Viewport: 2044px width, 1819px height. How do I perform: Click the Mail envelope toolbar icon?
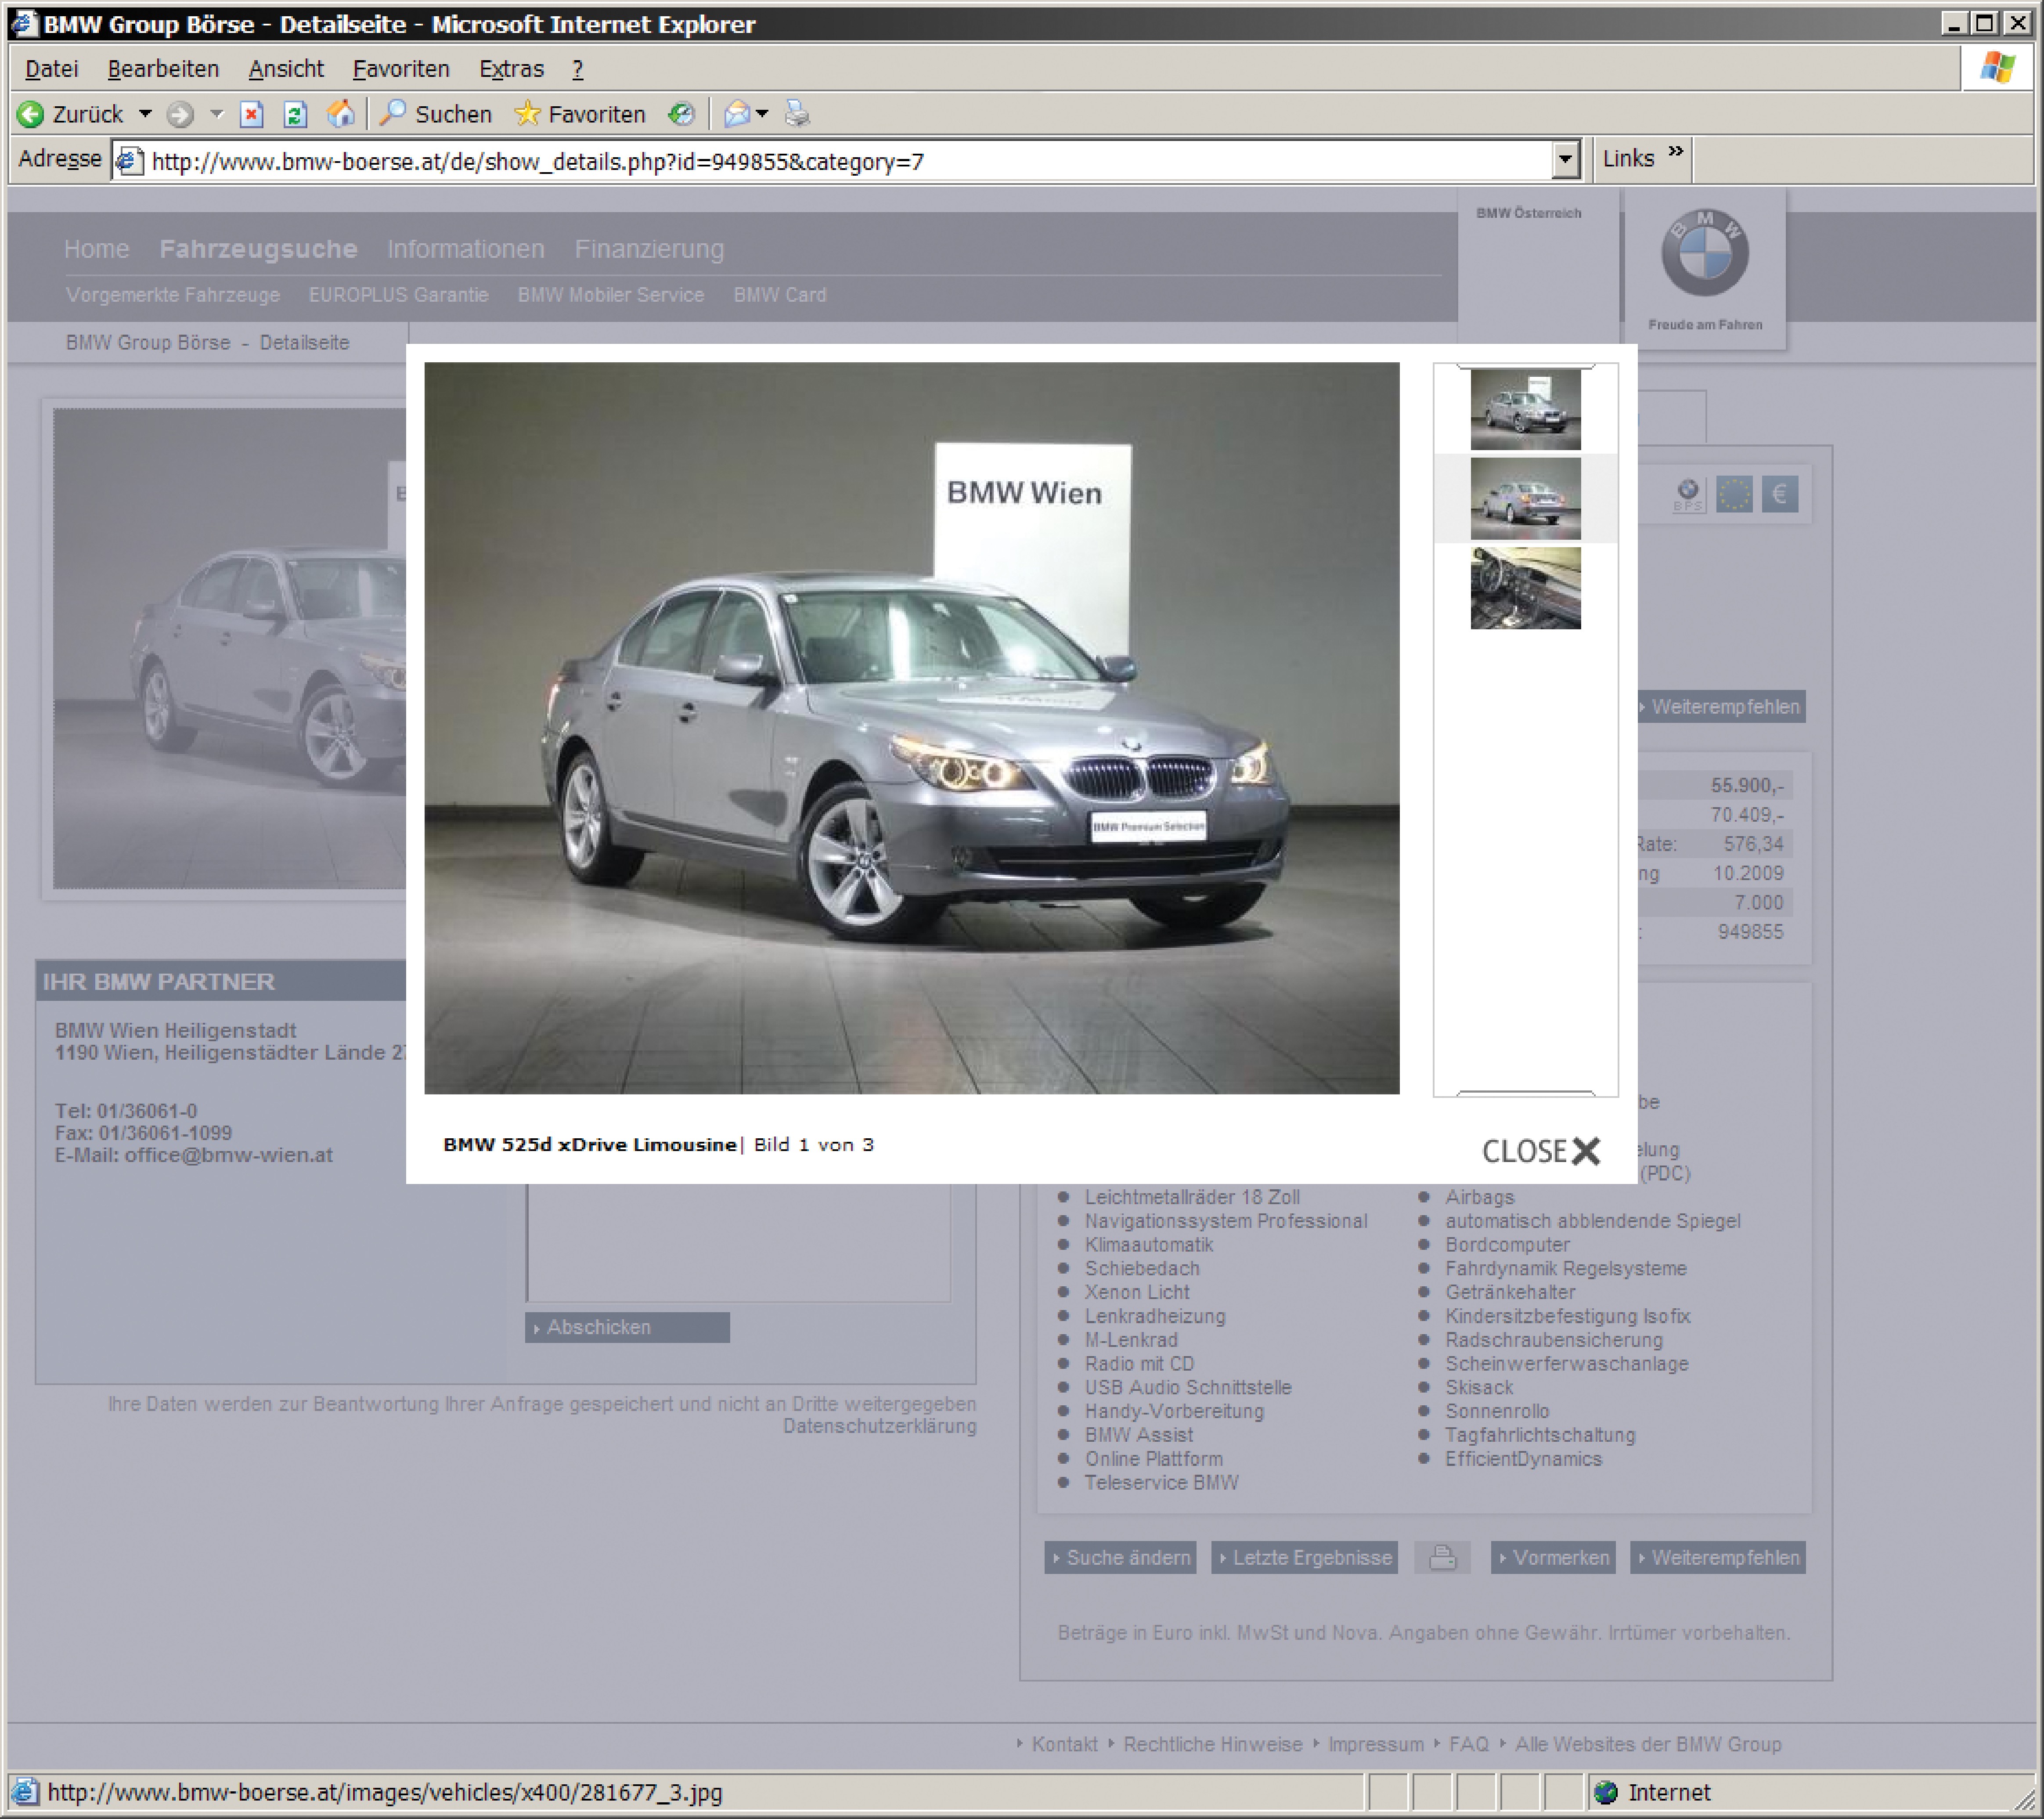pos(737,115)
